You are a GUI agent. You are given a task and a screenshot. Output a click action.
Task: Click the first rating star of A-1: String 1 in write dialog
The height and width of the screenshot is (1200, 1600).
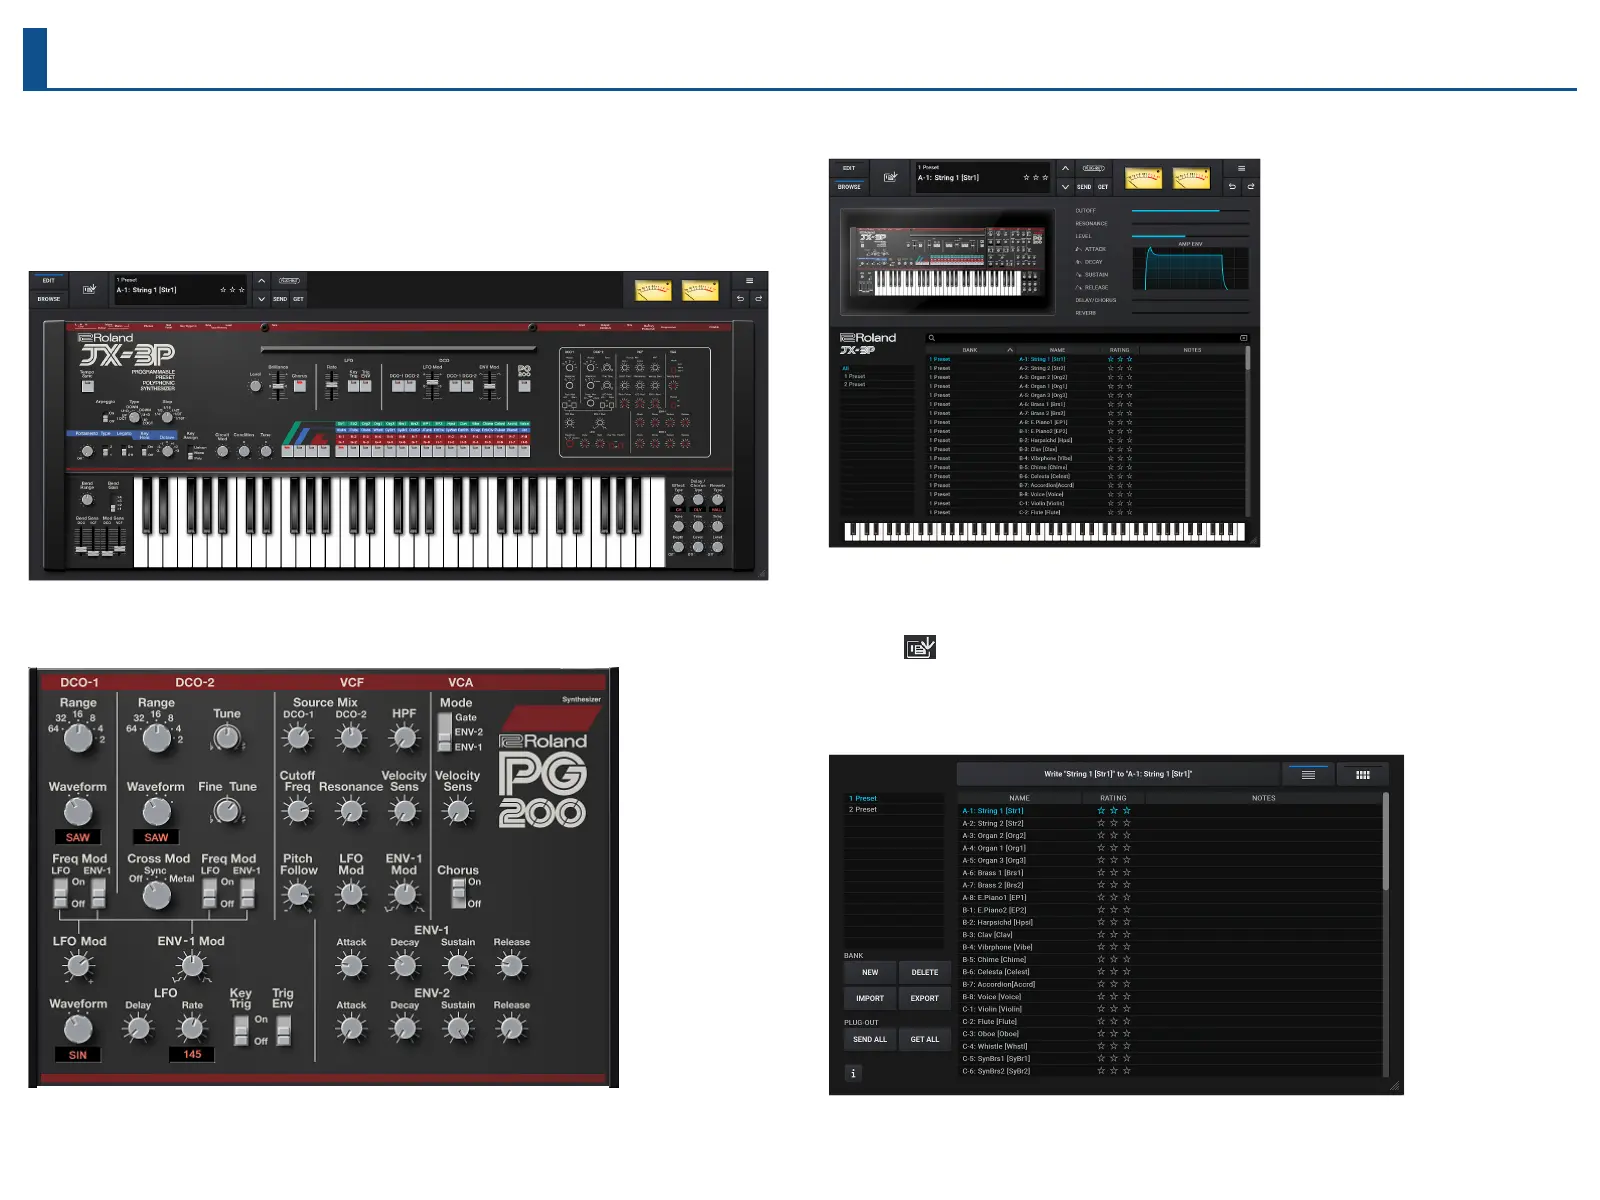pyautogui.click(x=1101, y=811)
